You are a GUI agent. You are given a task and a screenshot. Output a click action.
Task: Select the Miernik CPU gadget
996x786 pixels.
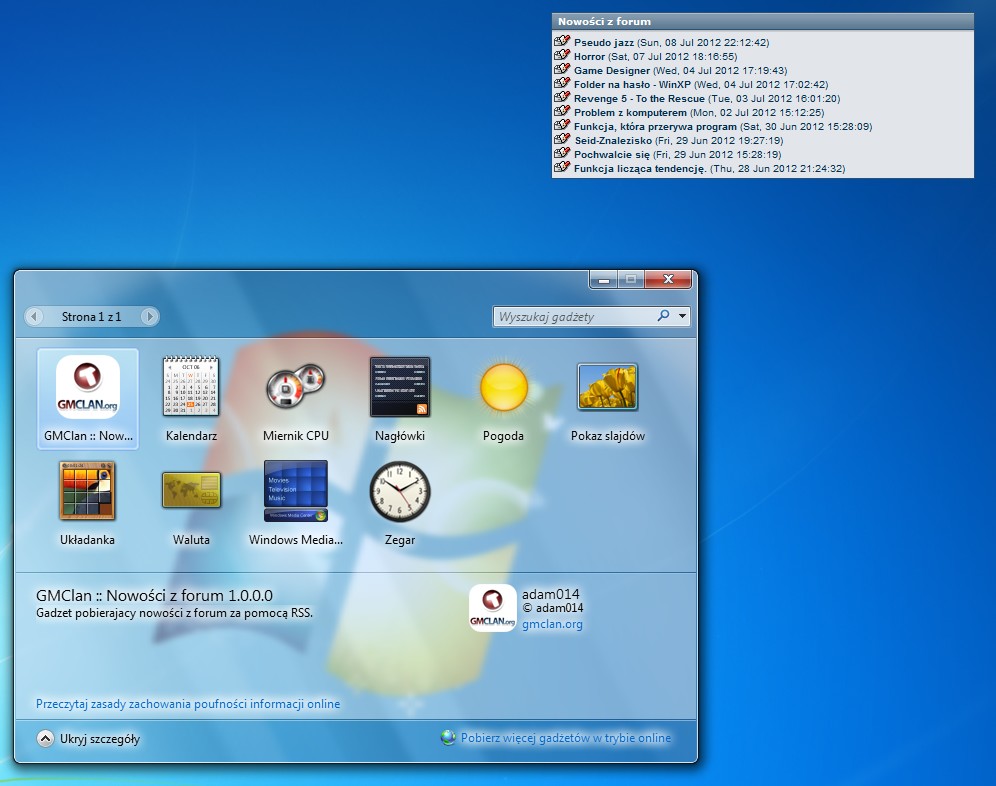point(295,387)
